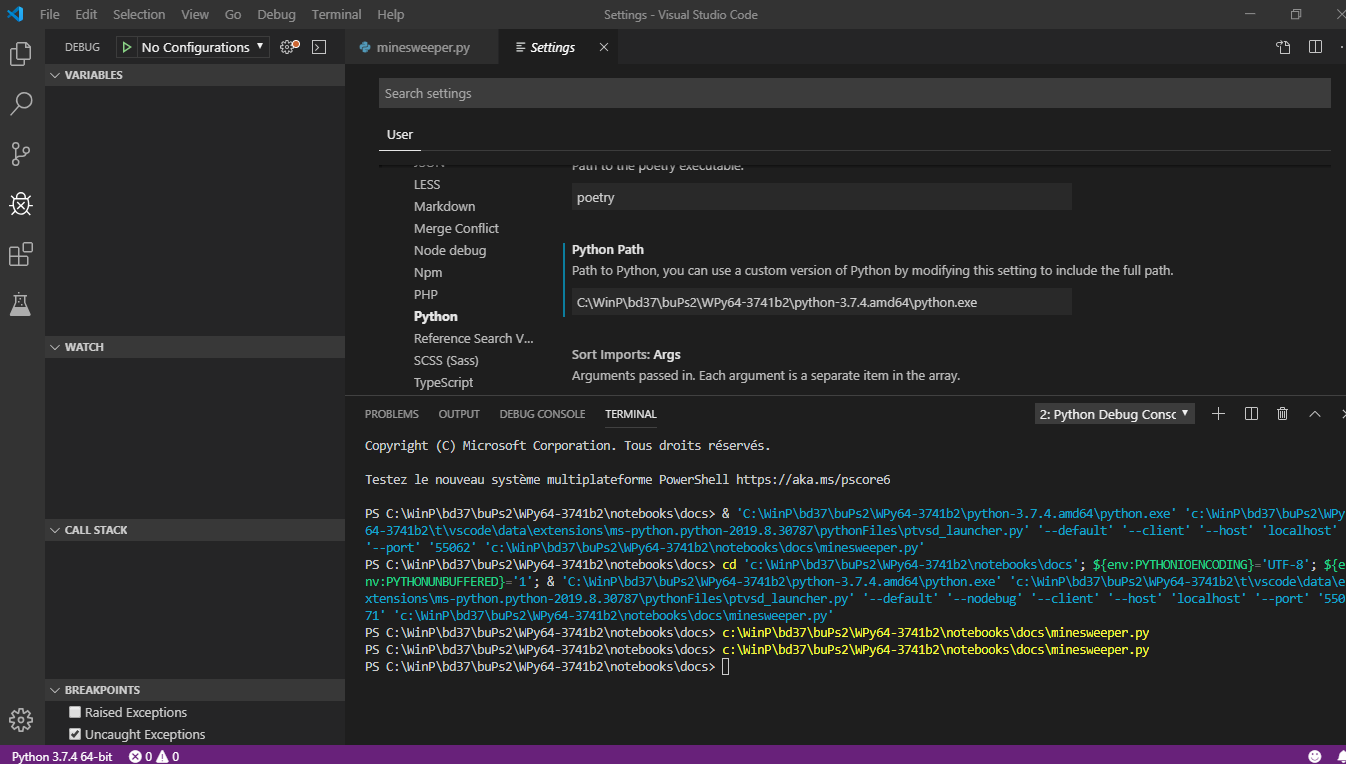The height and width of the screenshot is (764, 1346).
Task: Click the green Start Debugging arrow
Action: click(x=127, y=47)
